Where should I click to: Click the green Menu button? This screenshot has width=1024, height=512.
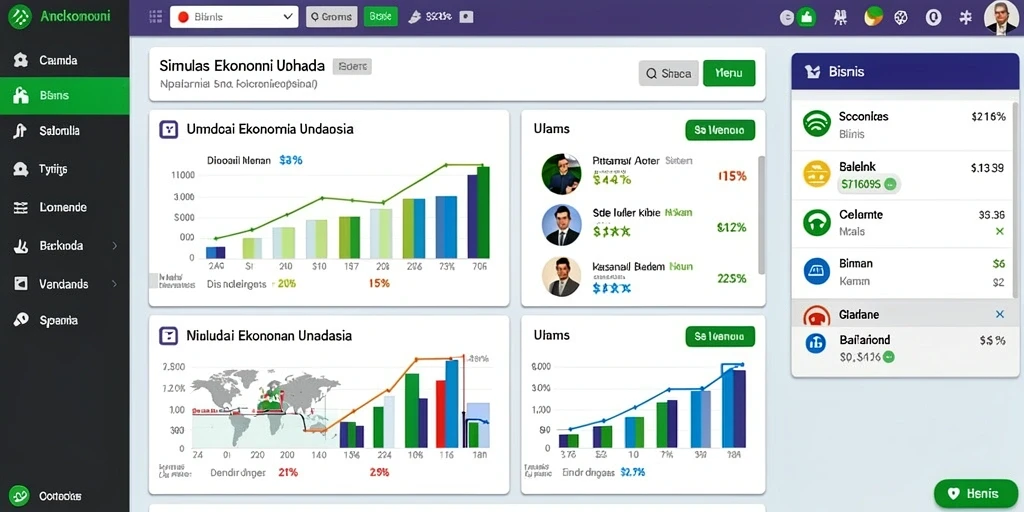pyautogui.click(x=729, y=74)
